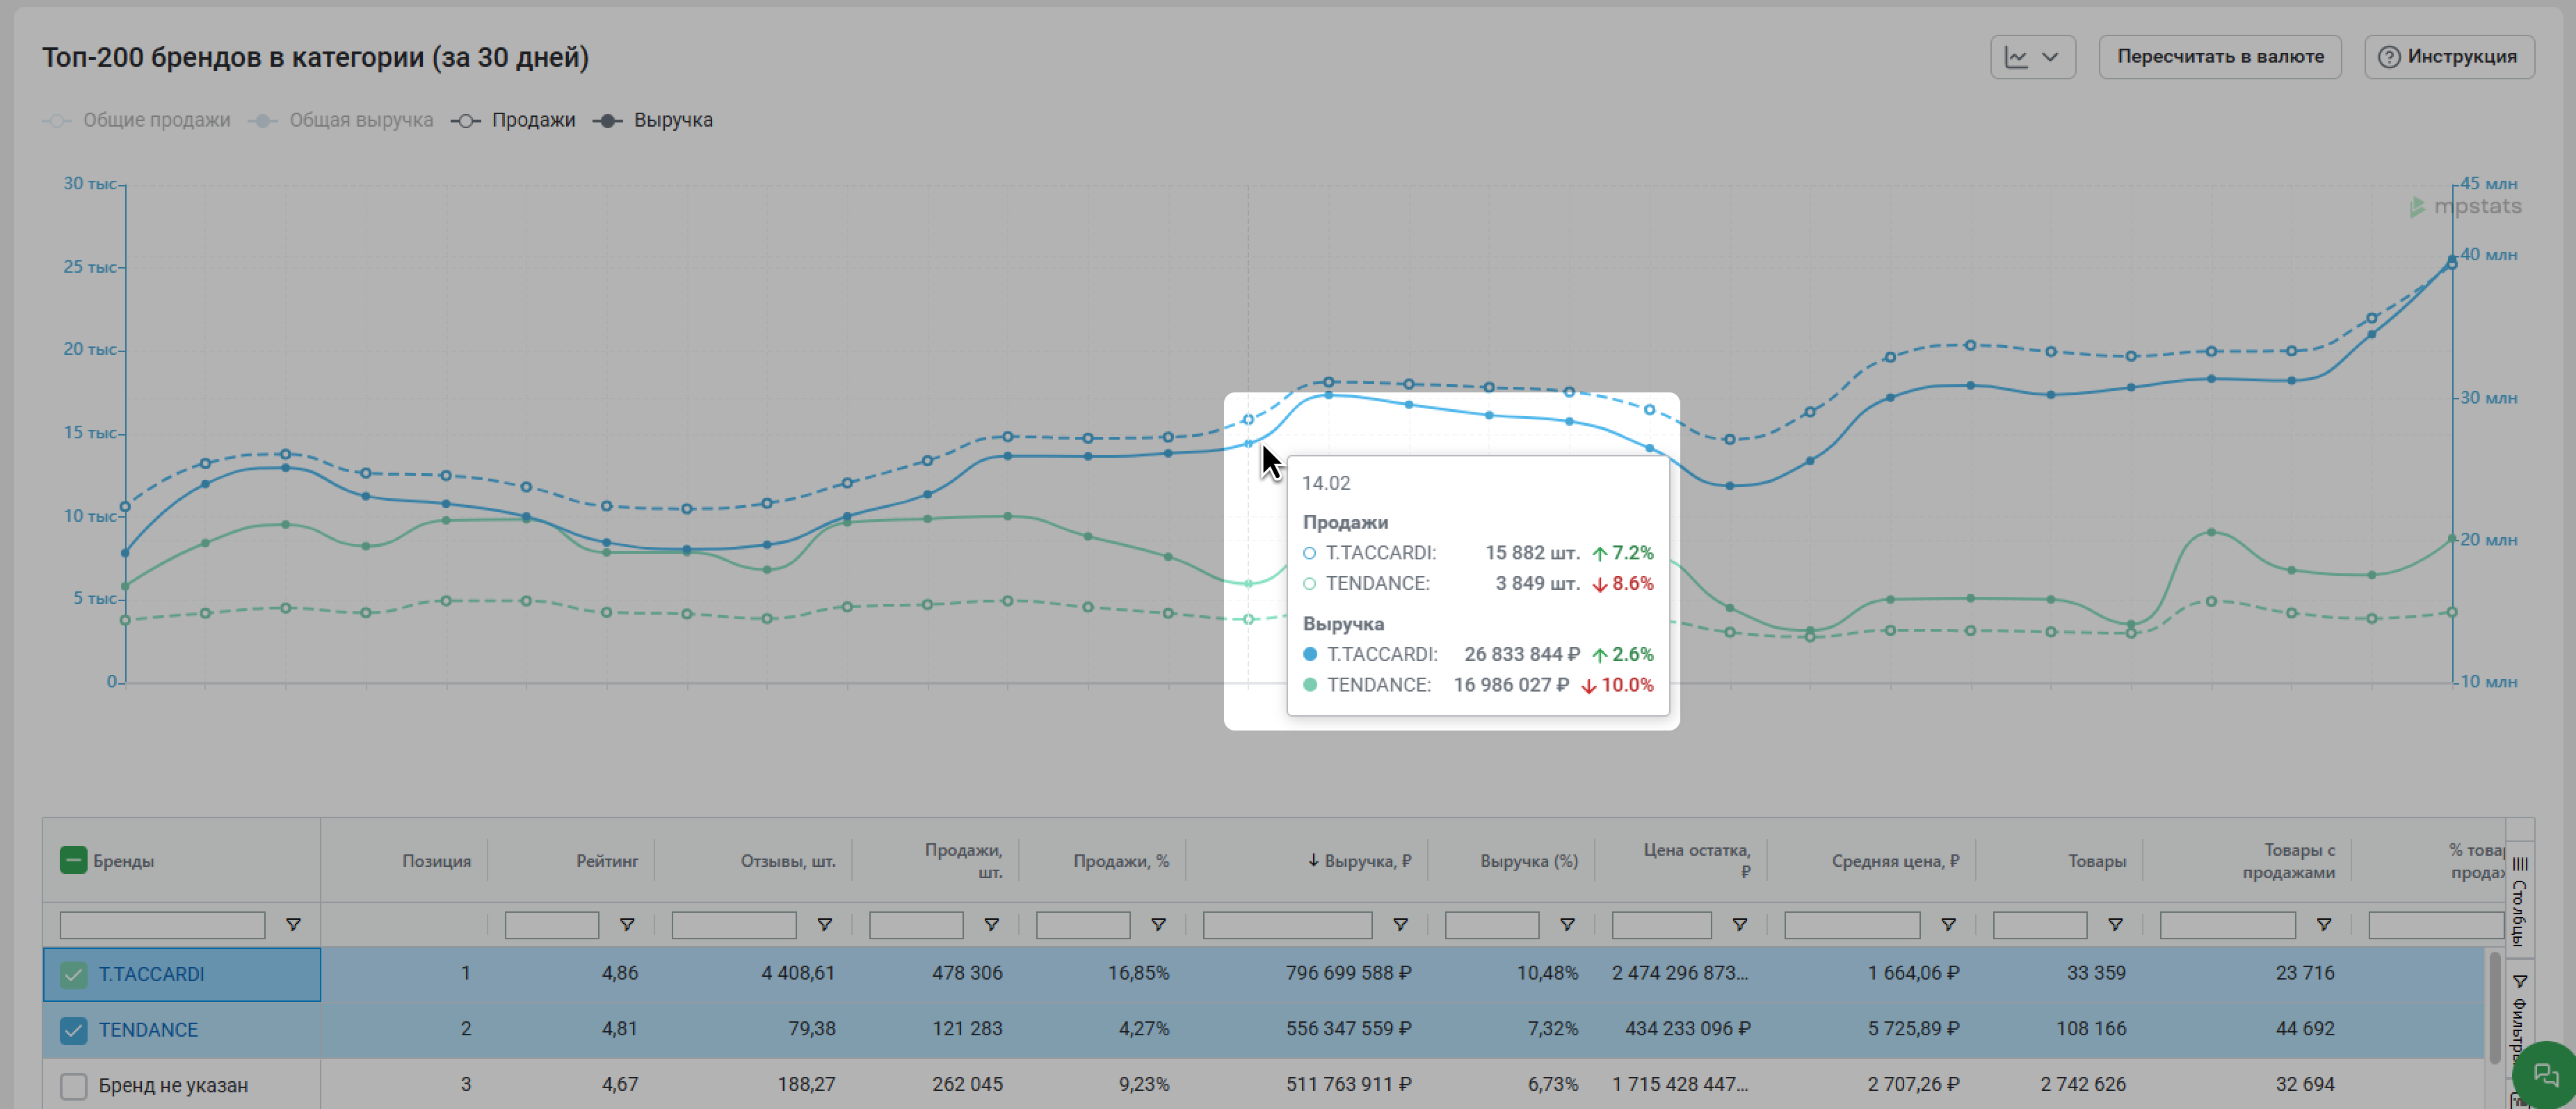
Task: Uncheck the T.TACCARDI brand checkbox
Action: (73, 975)
